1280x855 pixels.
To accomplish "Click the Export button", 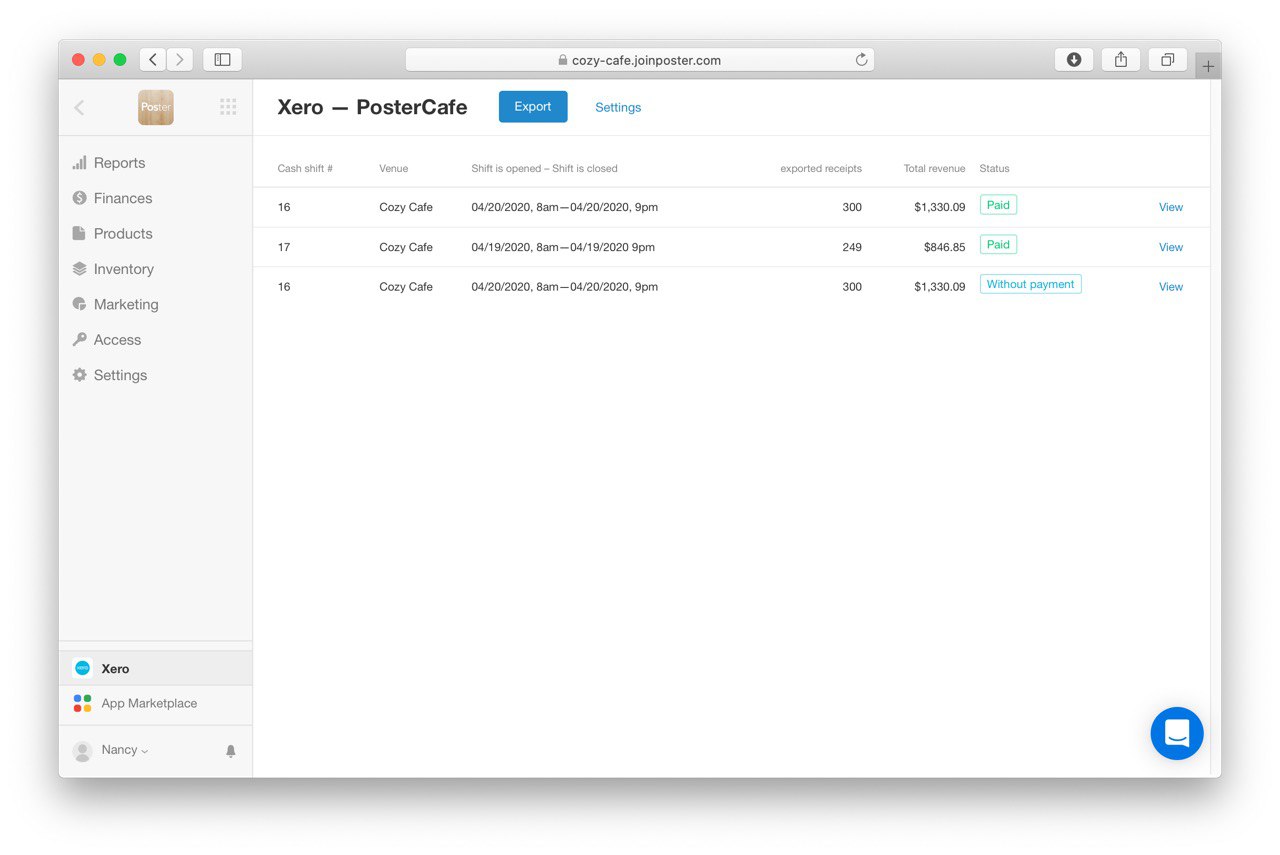I will tap(533, 107).
